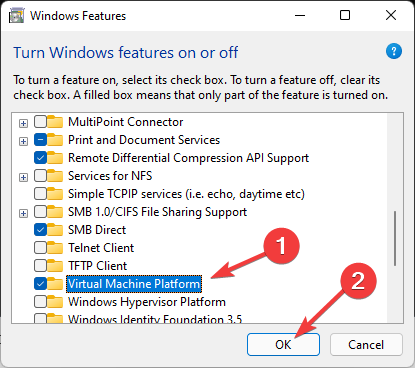Image resolution: width=415 pixels, height=368 pixels.
Task: Expand the SMB 1.0/CIFS File Sharing node
Action: pos(23,214)
